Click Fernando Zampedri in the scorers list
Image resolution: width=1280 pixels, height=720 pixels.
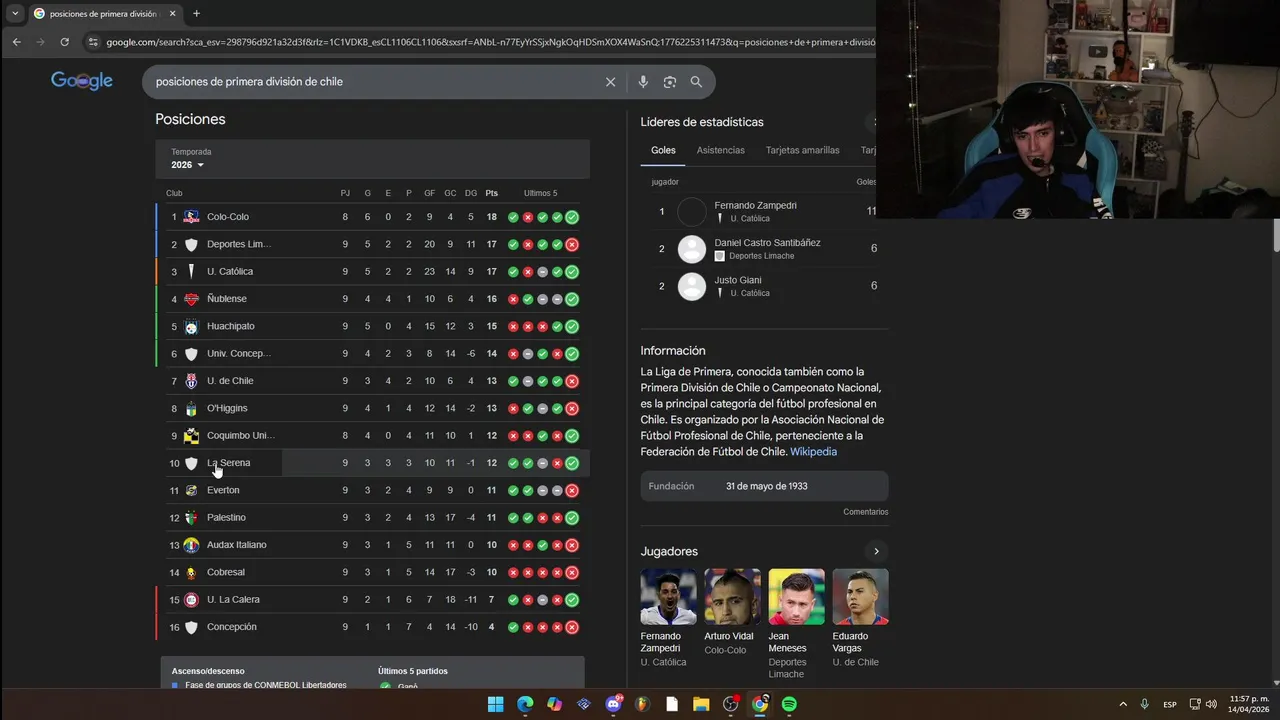pos(755,205)
